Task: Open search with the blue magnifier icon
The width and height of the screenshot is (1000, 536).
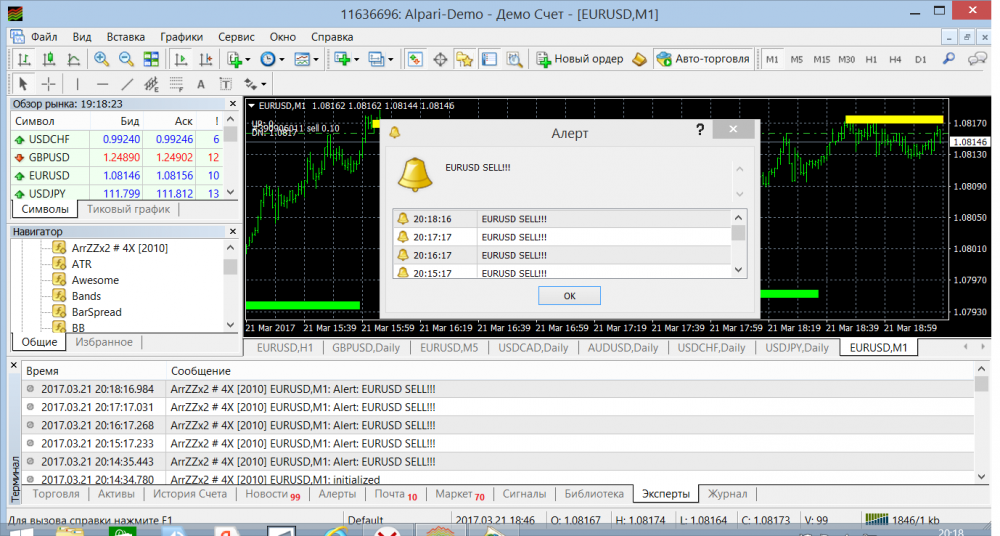Action: [x=949, y=59]
